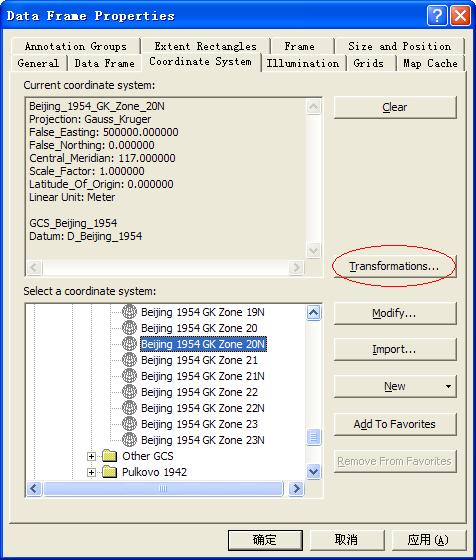The width and height of the screenshot is (476, 560).
Task: Click globe icon beside Beijing 1954 GK Zone 22N
Action: (x=129, y=408)
